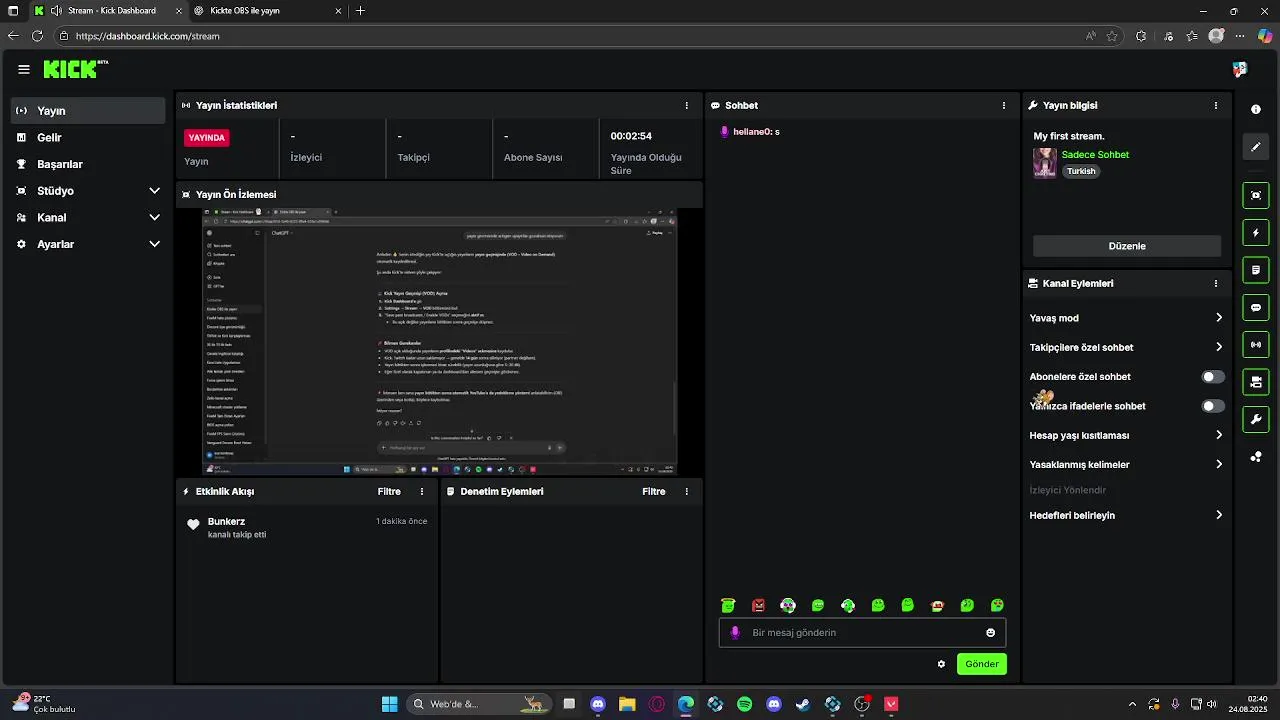This screenshot has height=720, width=1280.
Task: Insert the heart-eyes emote at row end
Action: [997, 605]
